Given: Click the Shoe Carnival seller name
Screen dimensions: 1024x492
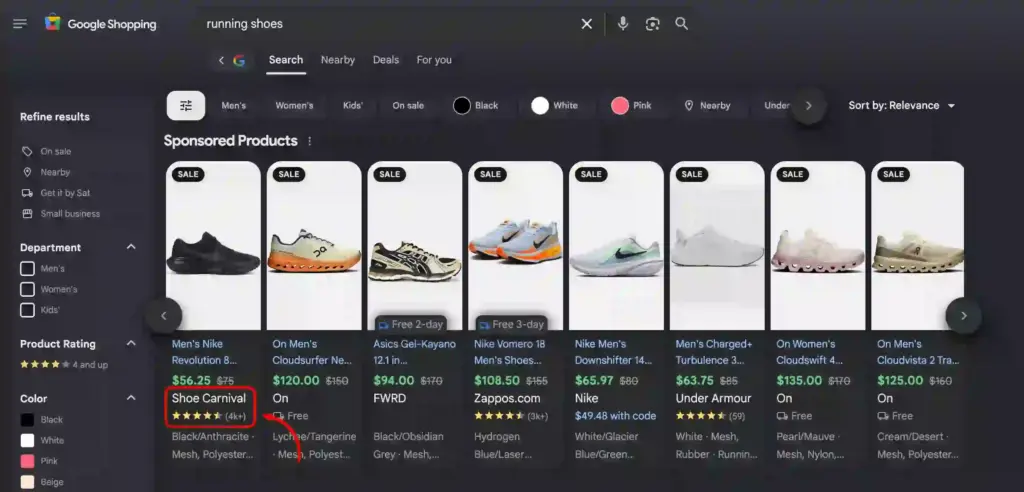Looking at the screenshot, I should tap(209, 398).
